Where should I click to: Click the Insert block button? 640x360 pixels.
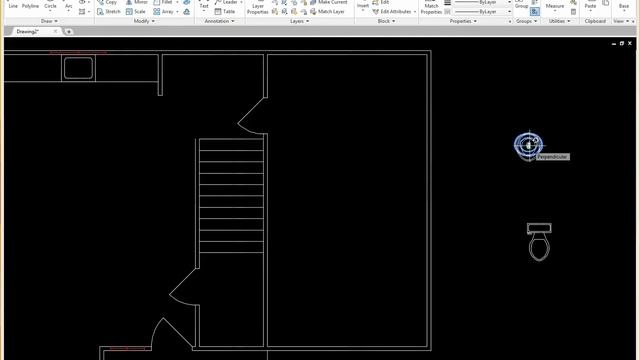pos(363,5)
